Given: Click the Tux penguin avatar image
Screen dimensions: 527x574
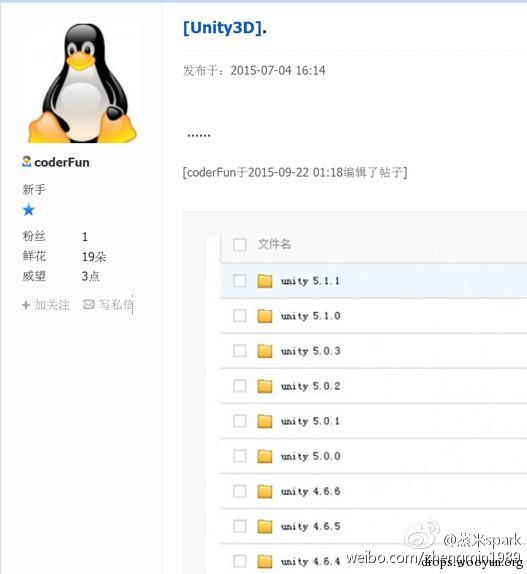Looking at the screenshot, I should 82,83.
